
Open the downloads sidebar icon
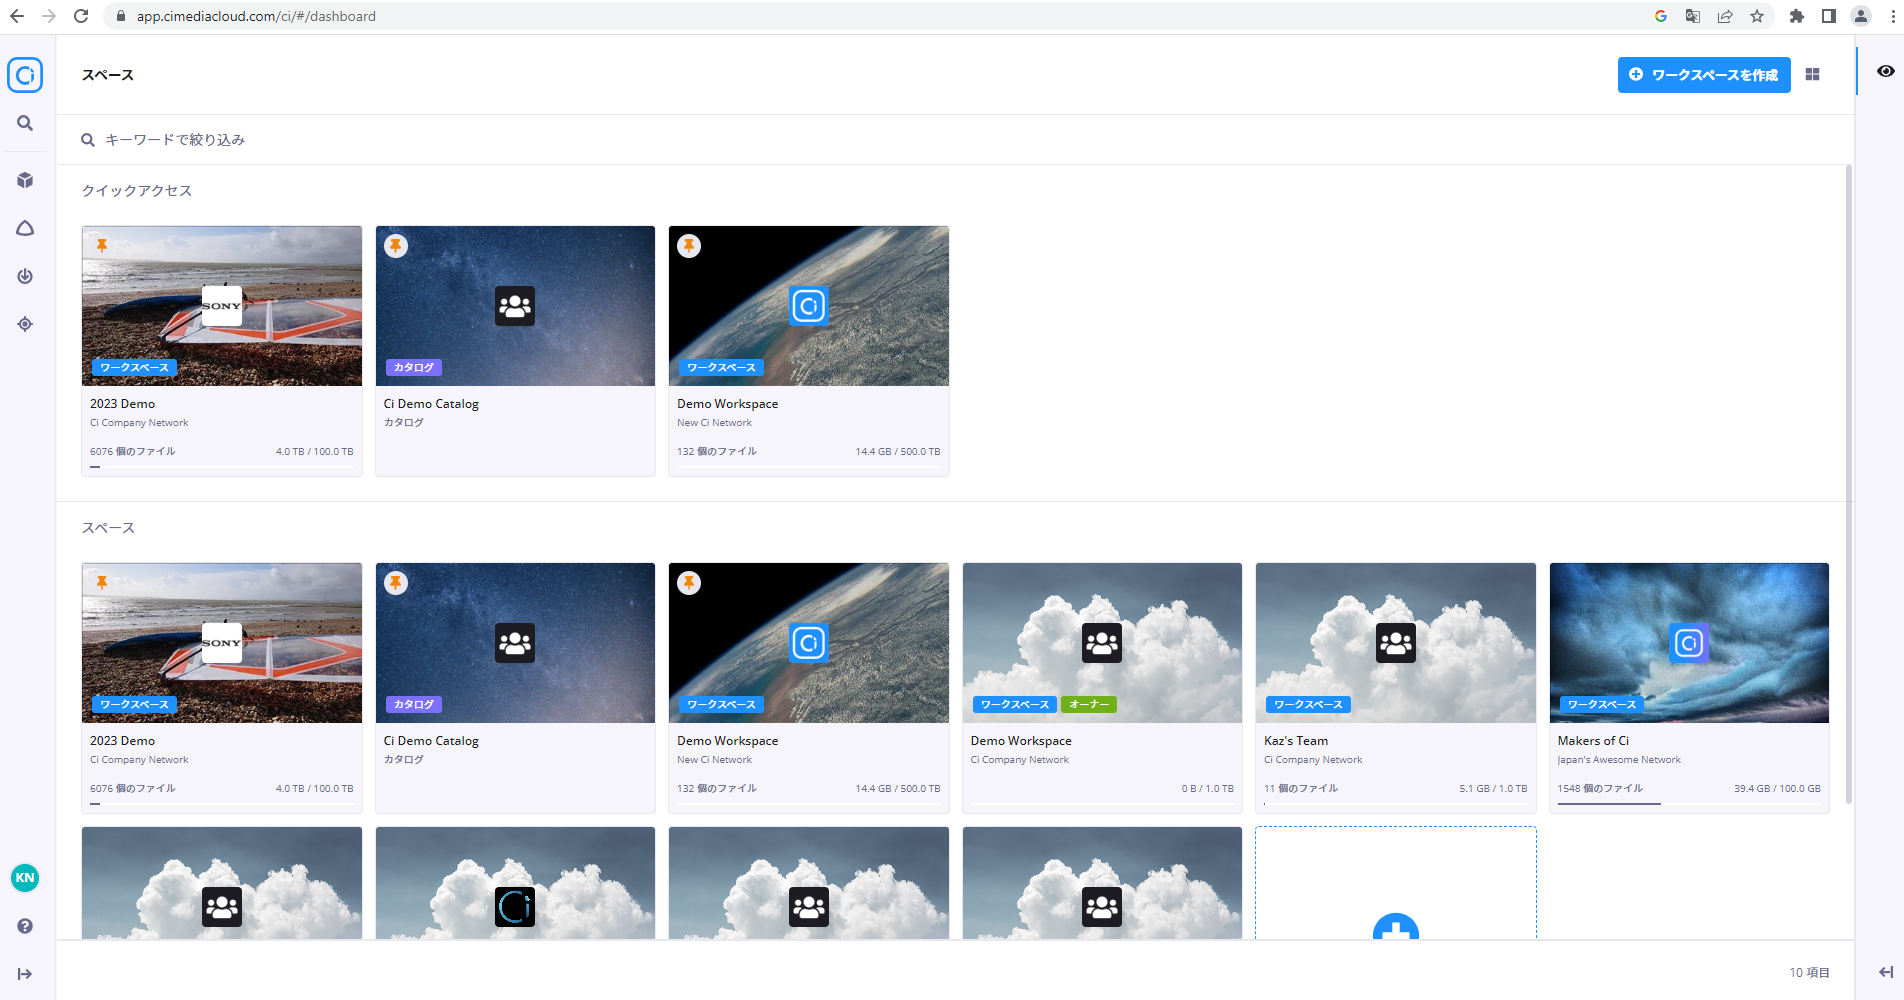pyautogui.click(x=25, y=276)
